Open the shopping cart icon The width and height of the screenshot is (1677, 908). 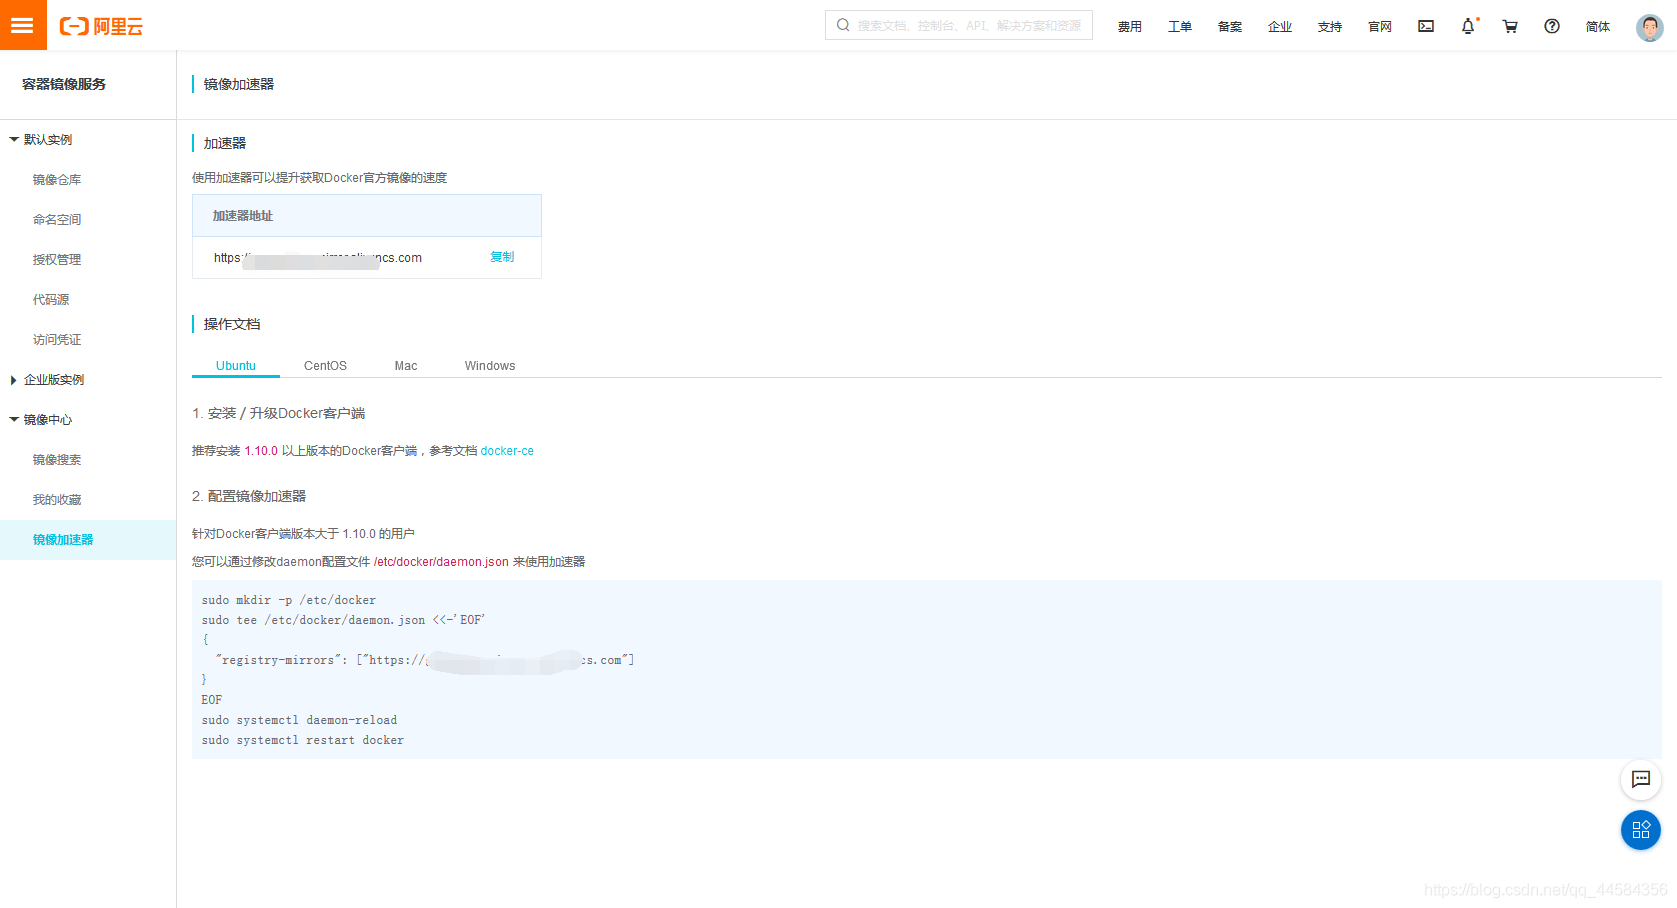click(1510, 26)
